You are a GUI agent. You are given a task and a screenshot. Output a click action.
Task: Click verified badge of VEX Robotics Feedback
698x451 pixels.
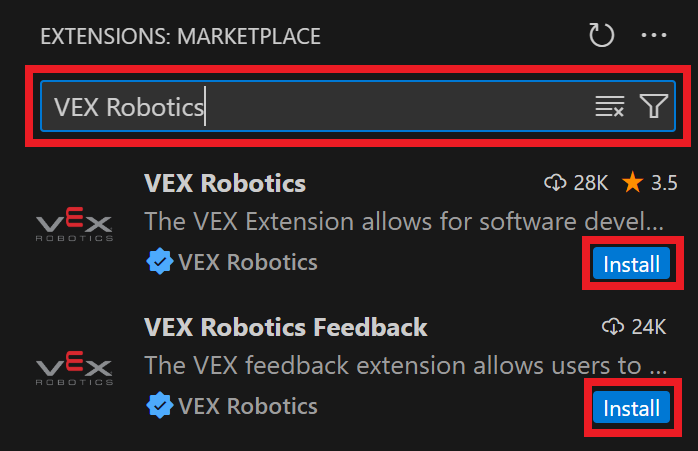[158, 407]
